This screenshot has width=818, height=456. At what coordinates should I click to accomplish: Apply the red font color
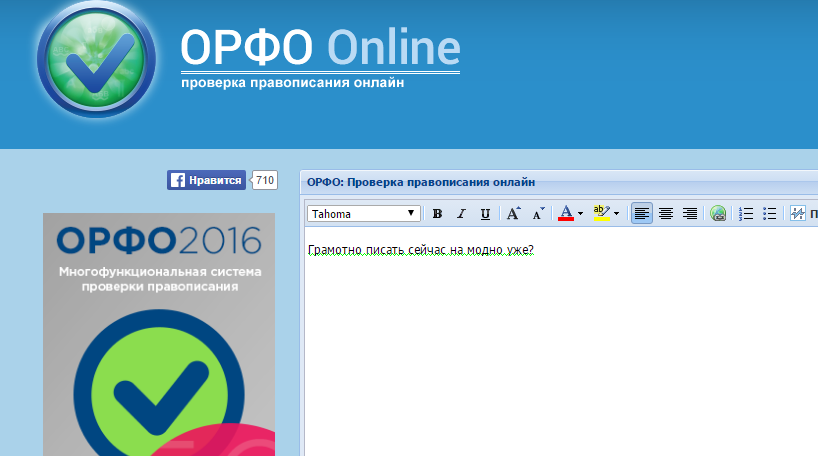coord(565,214)
